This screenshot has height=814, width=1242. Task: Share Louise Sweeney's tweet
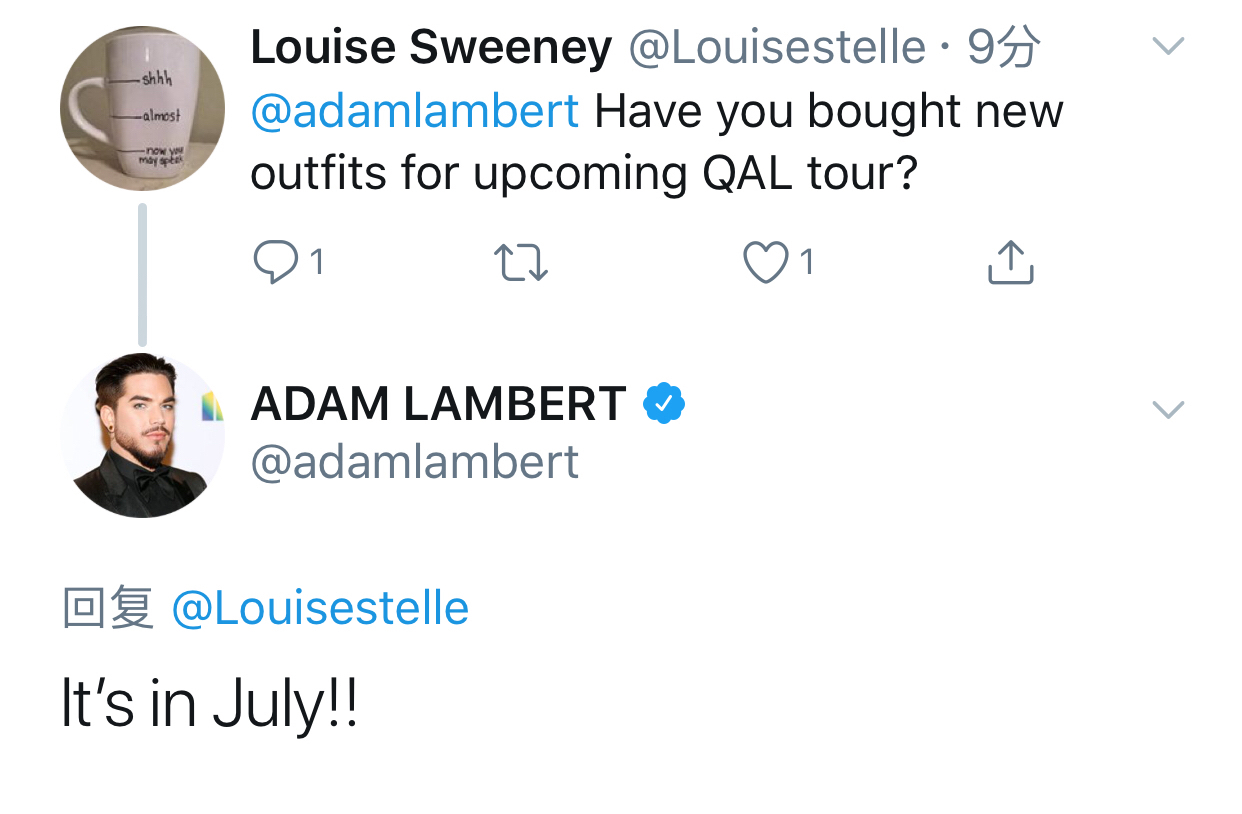click(1010, 262)
